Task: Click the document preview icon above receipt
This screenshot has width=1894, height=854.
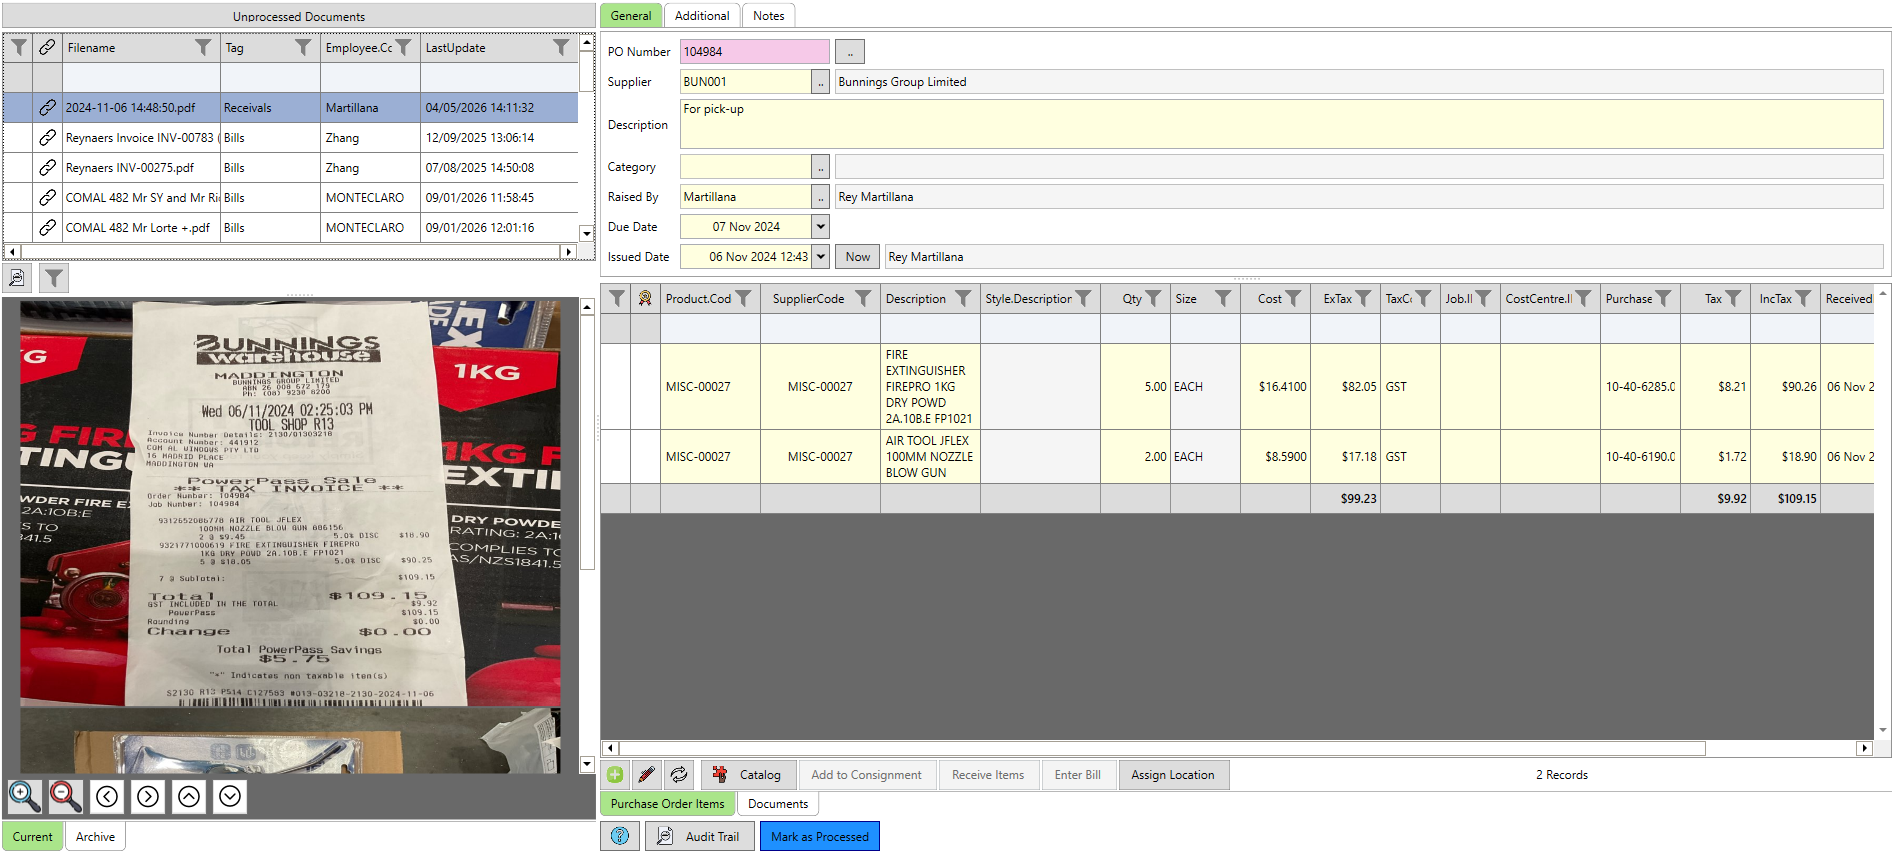Action: (17, 278)
